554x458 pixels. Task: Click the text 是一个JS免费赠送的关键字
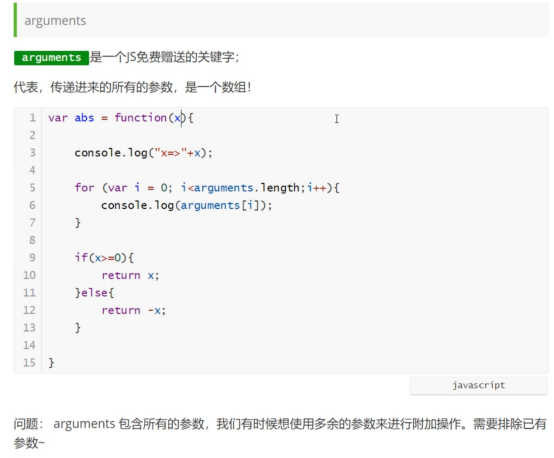[164, 57]
